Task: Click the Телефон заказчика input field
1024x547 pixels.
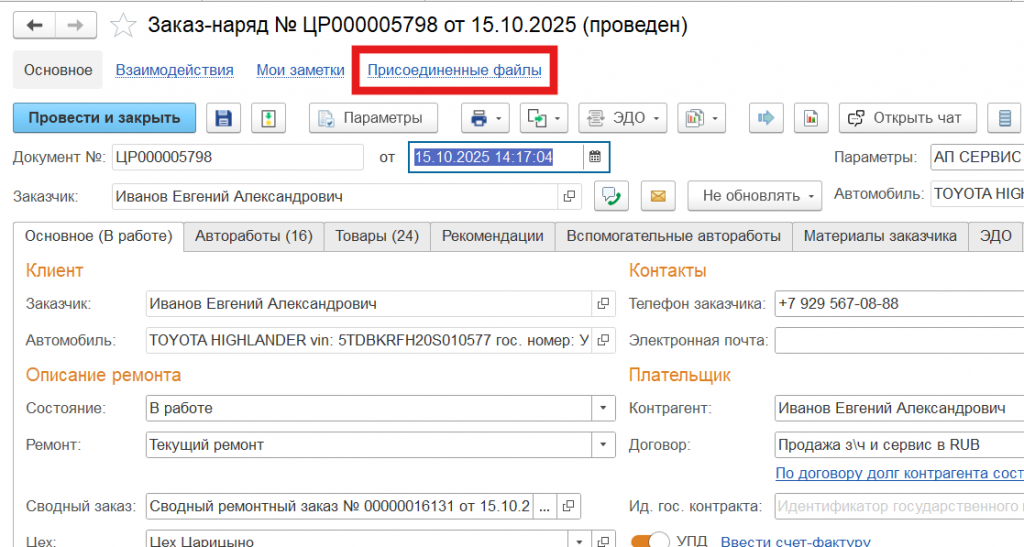Action: click(898, 303)
